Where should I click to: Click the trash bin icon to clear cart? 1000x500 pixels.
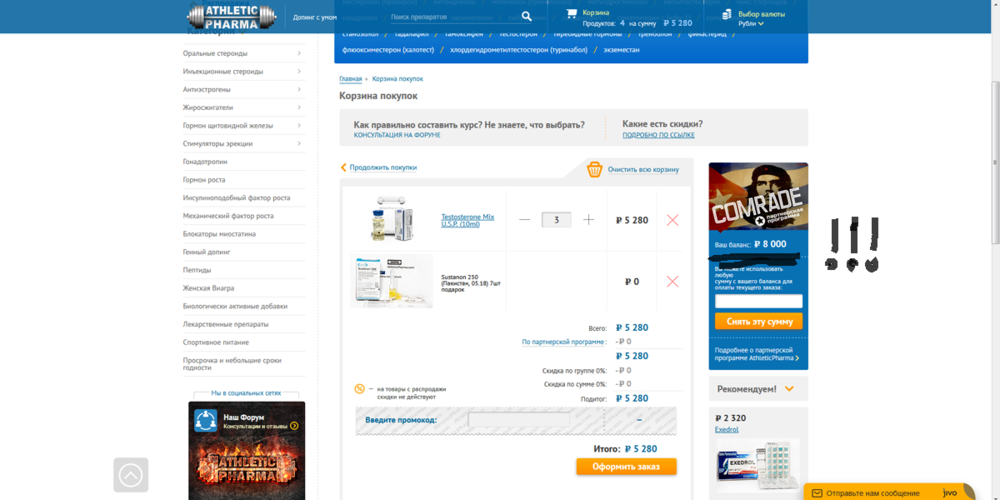(x=594, y=169)
